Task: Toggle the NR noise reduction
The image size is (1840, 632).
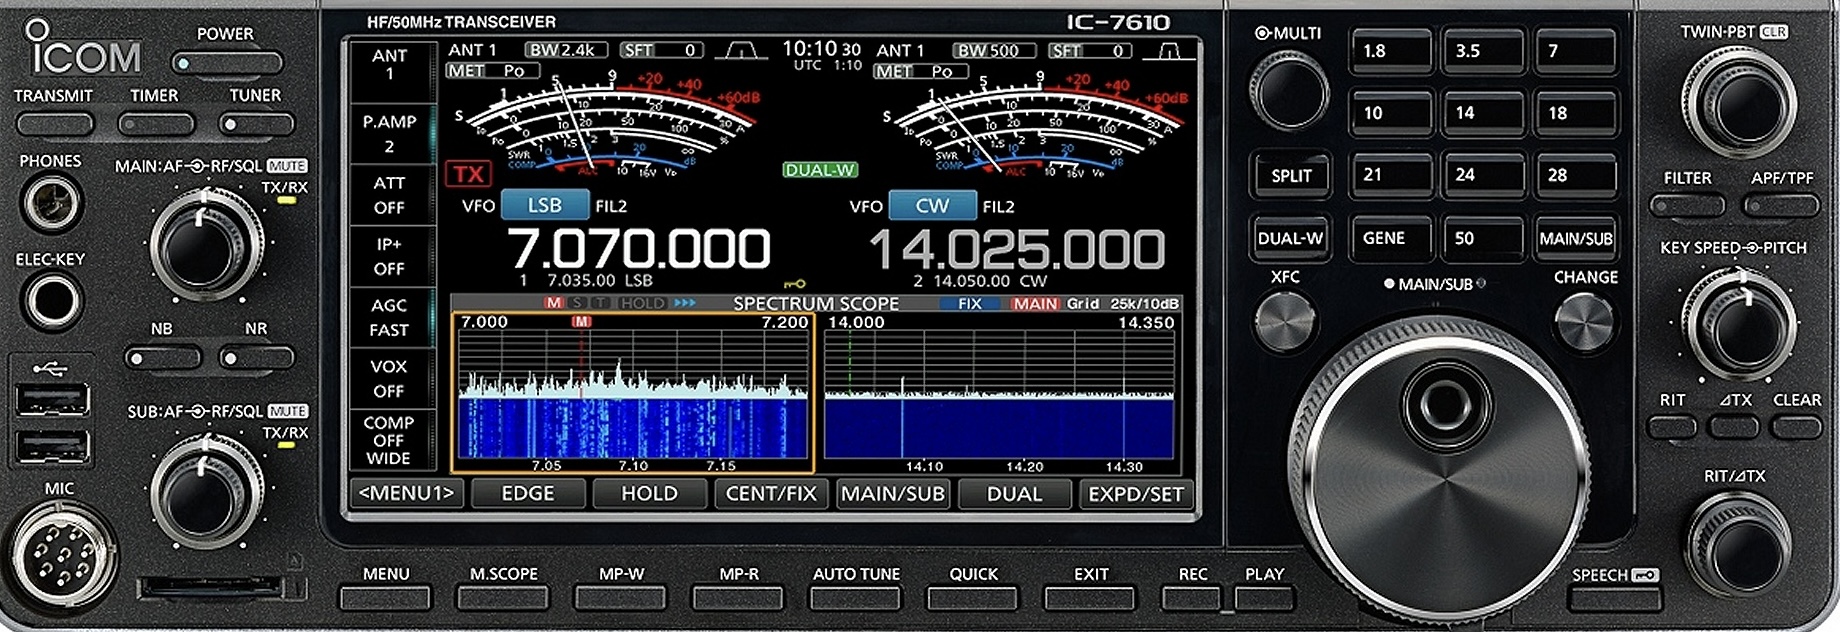Action: (x=256, y=358)
